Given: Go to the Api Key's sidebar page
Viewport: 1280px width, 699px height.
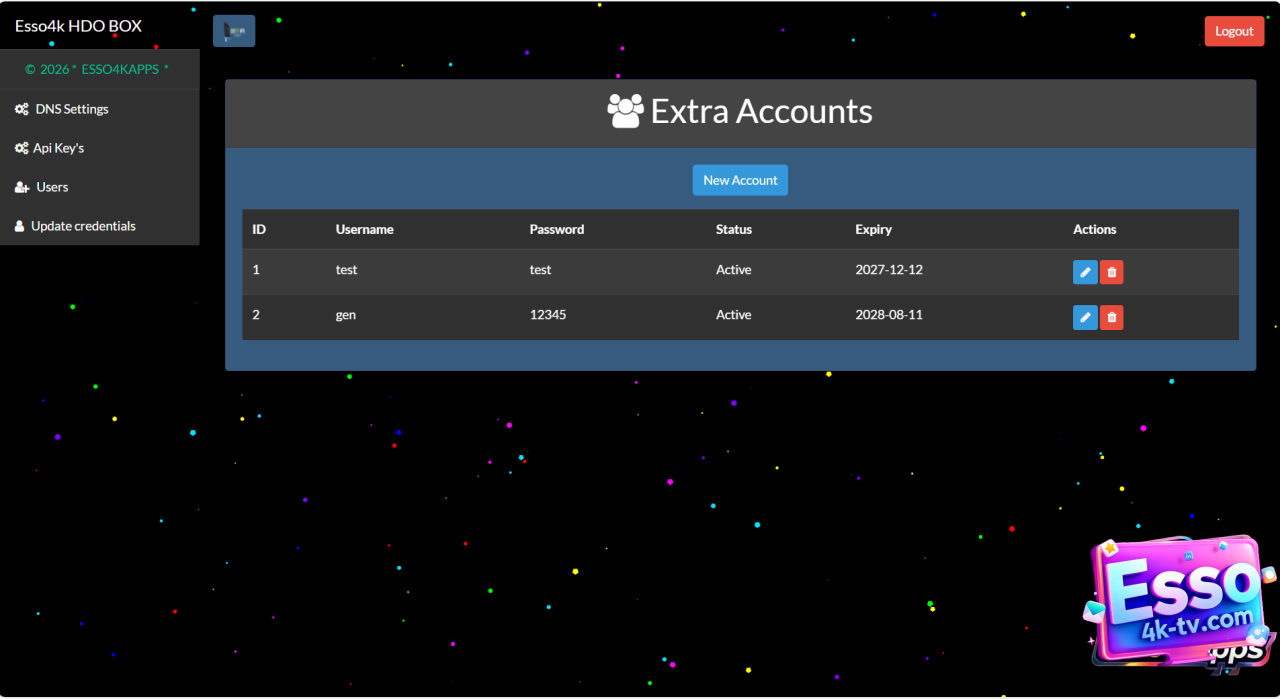Looking at the screenshot, I should (x=58, y=148).
